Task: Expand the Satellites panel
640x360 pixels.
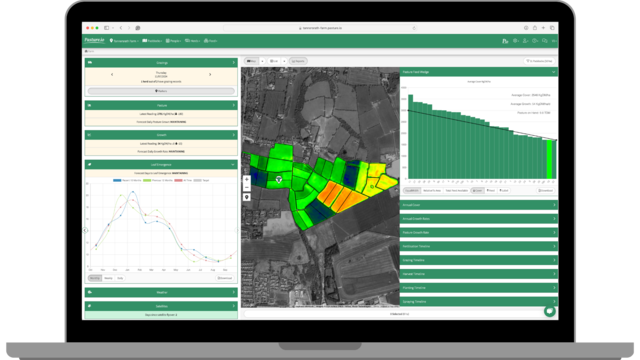Action: pyautogui.click(x=161, y=306)
